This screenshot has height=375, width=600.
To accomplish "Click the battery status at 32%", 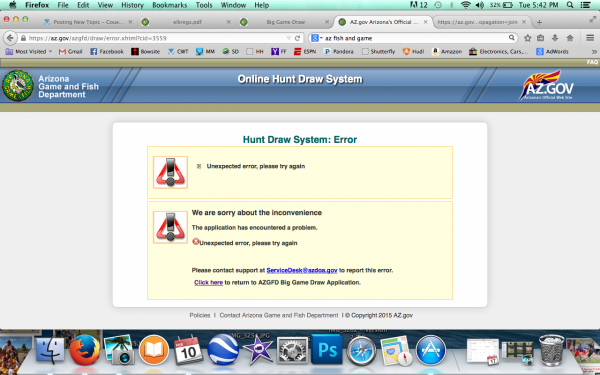I will [x=501, y=5].
